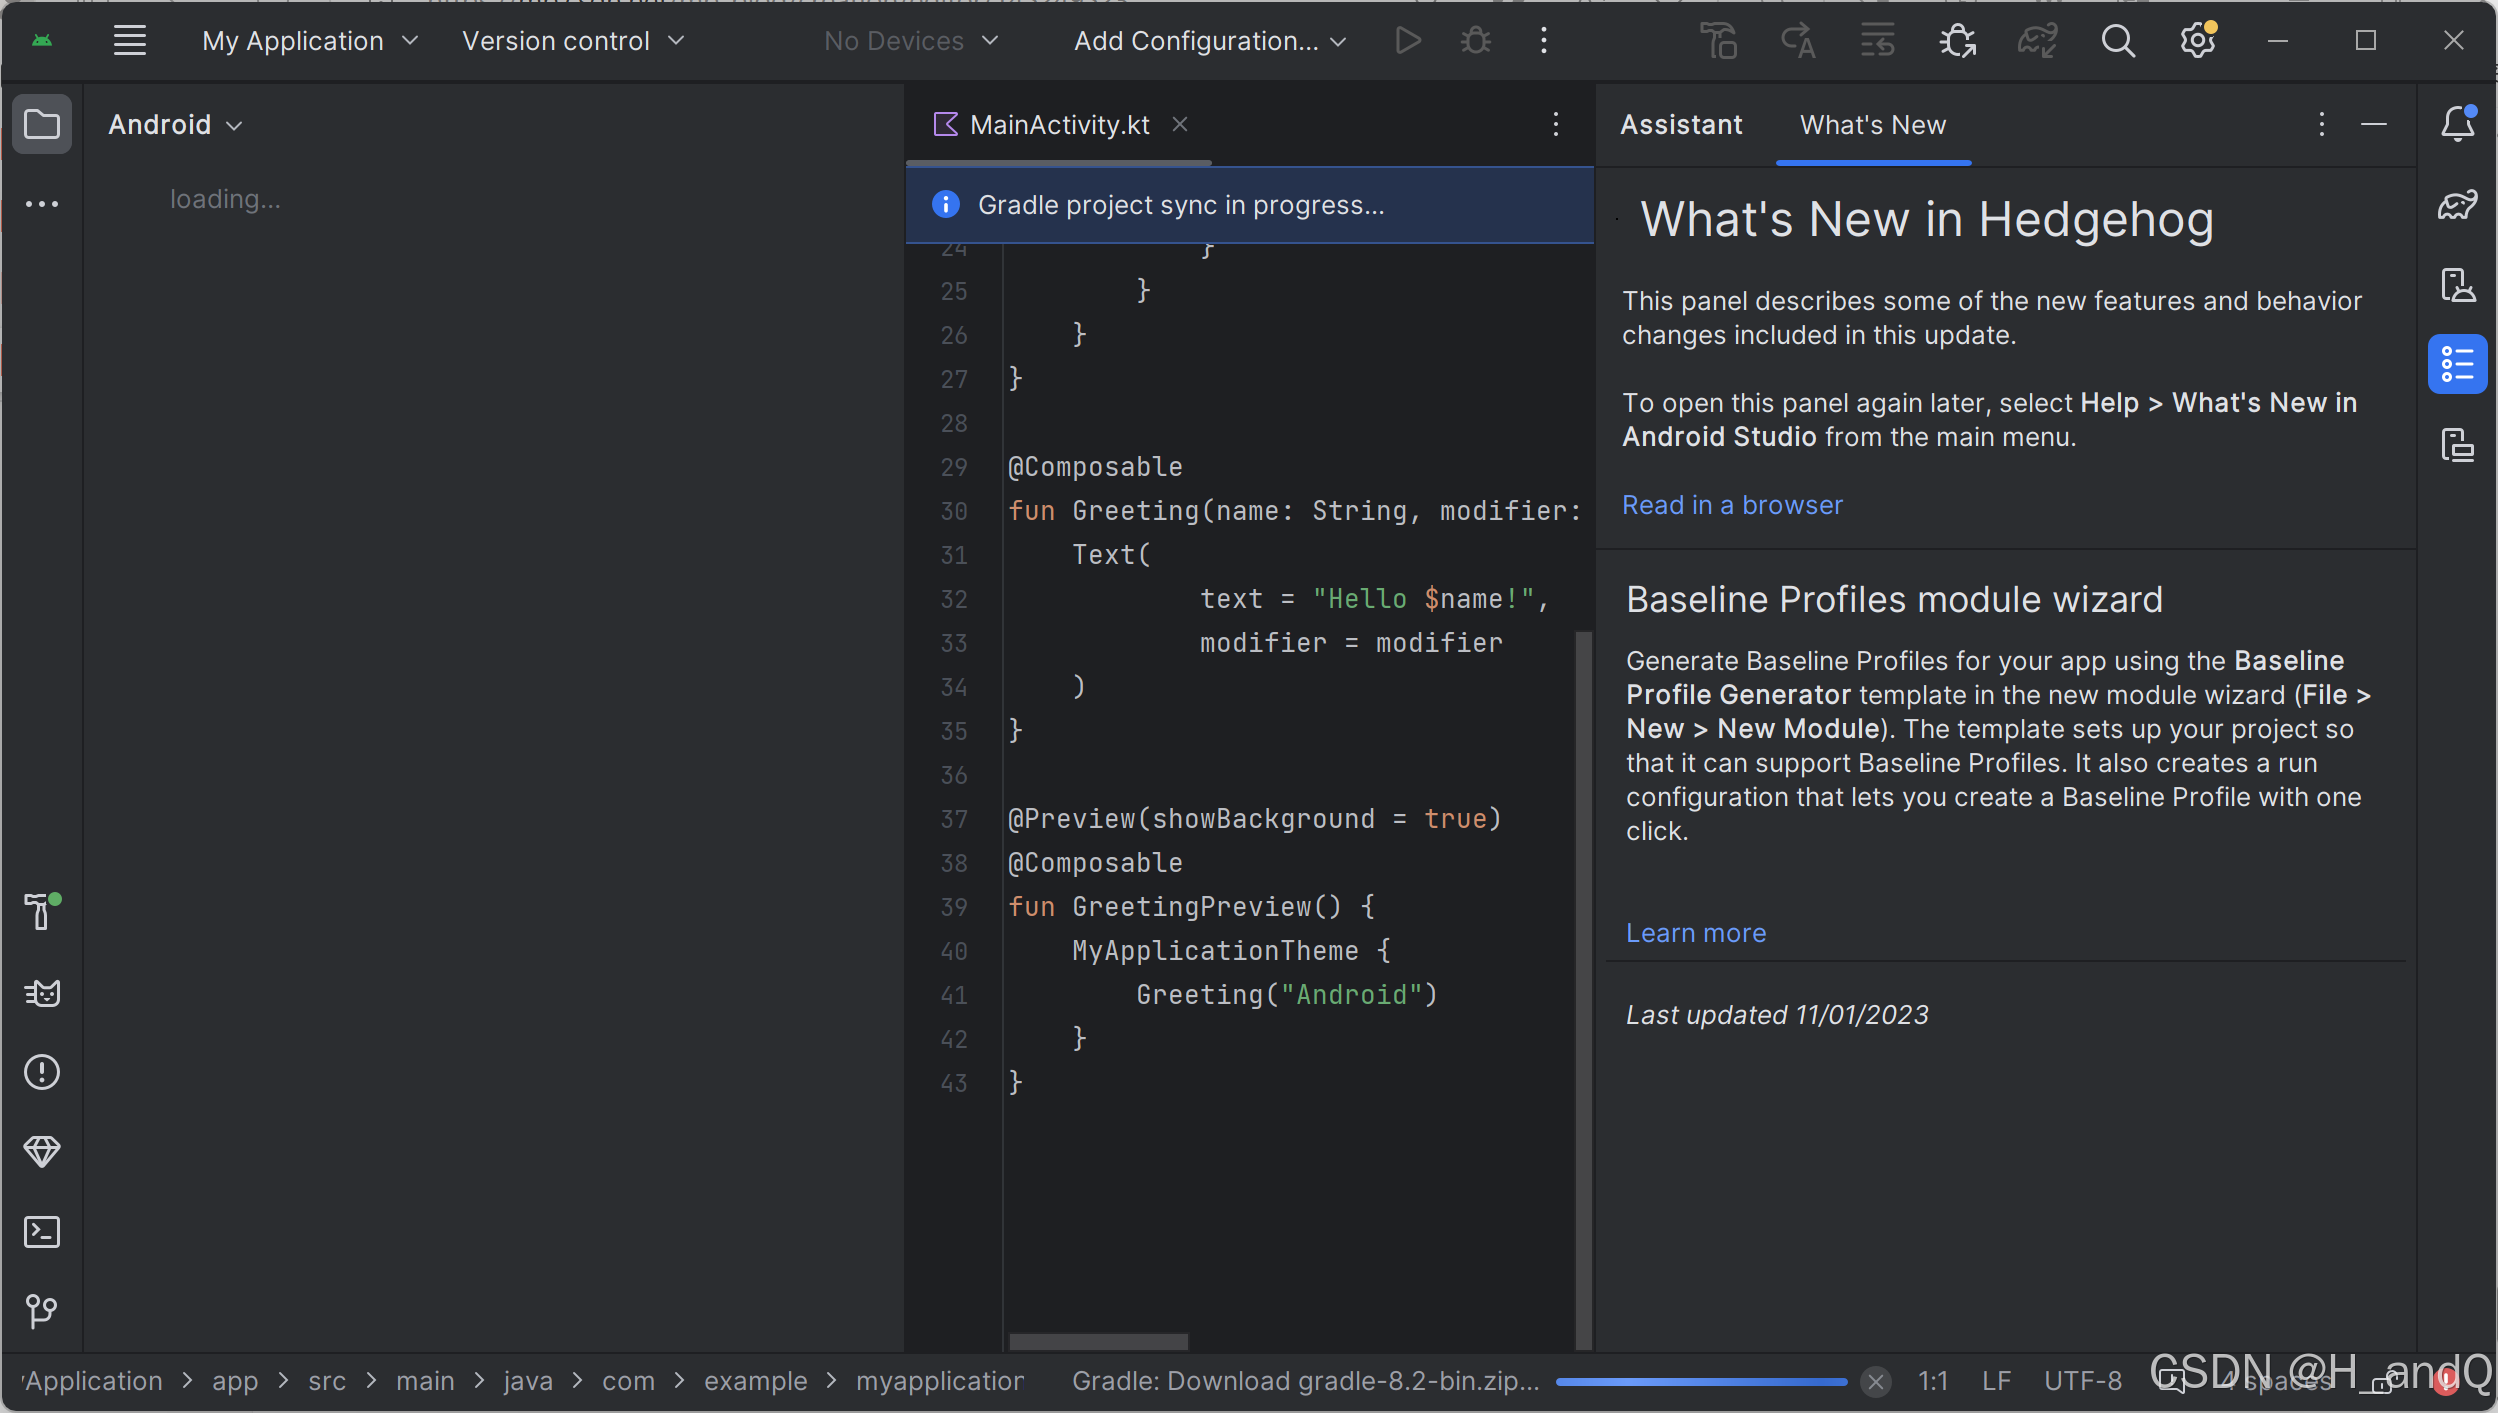Click the 1:1 caret position indicator
The image size is (2498, 1413).
pyautogui.click(x=1933, y=1381)
